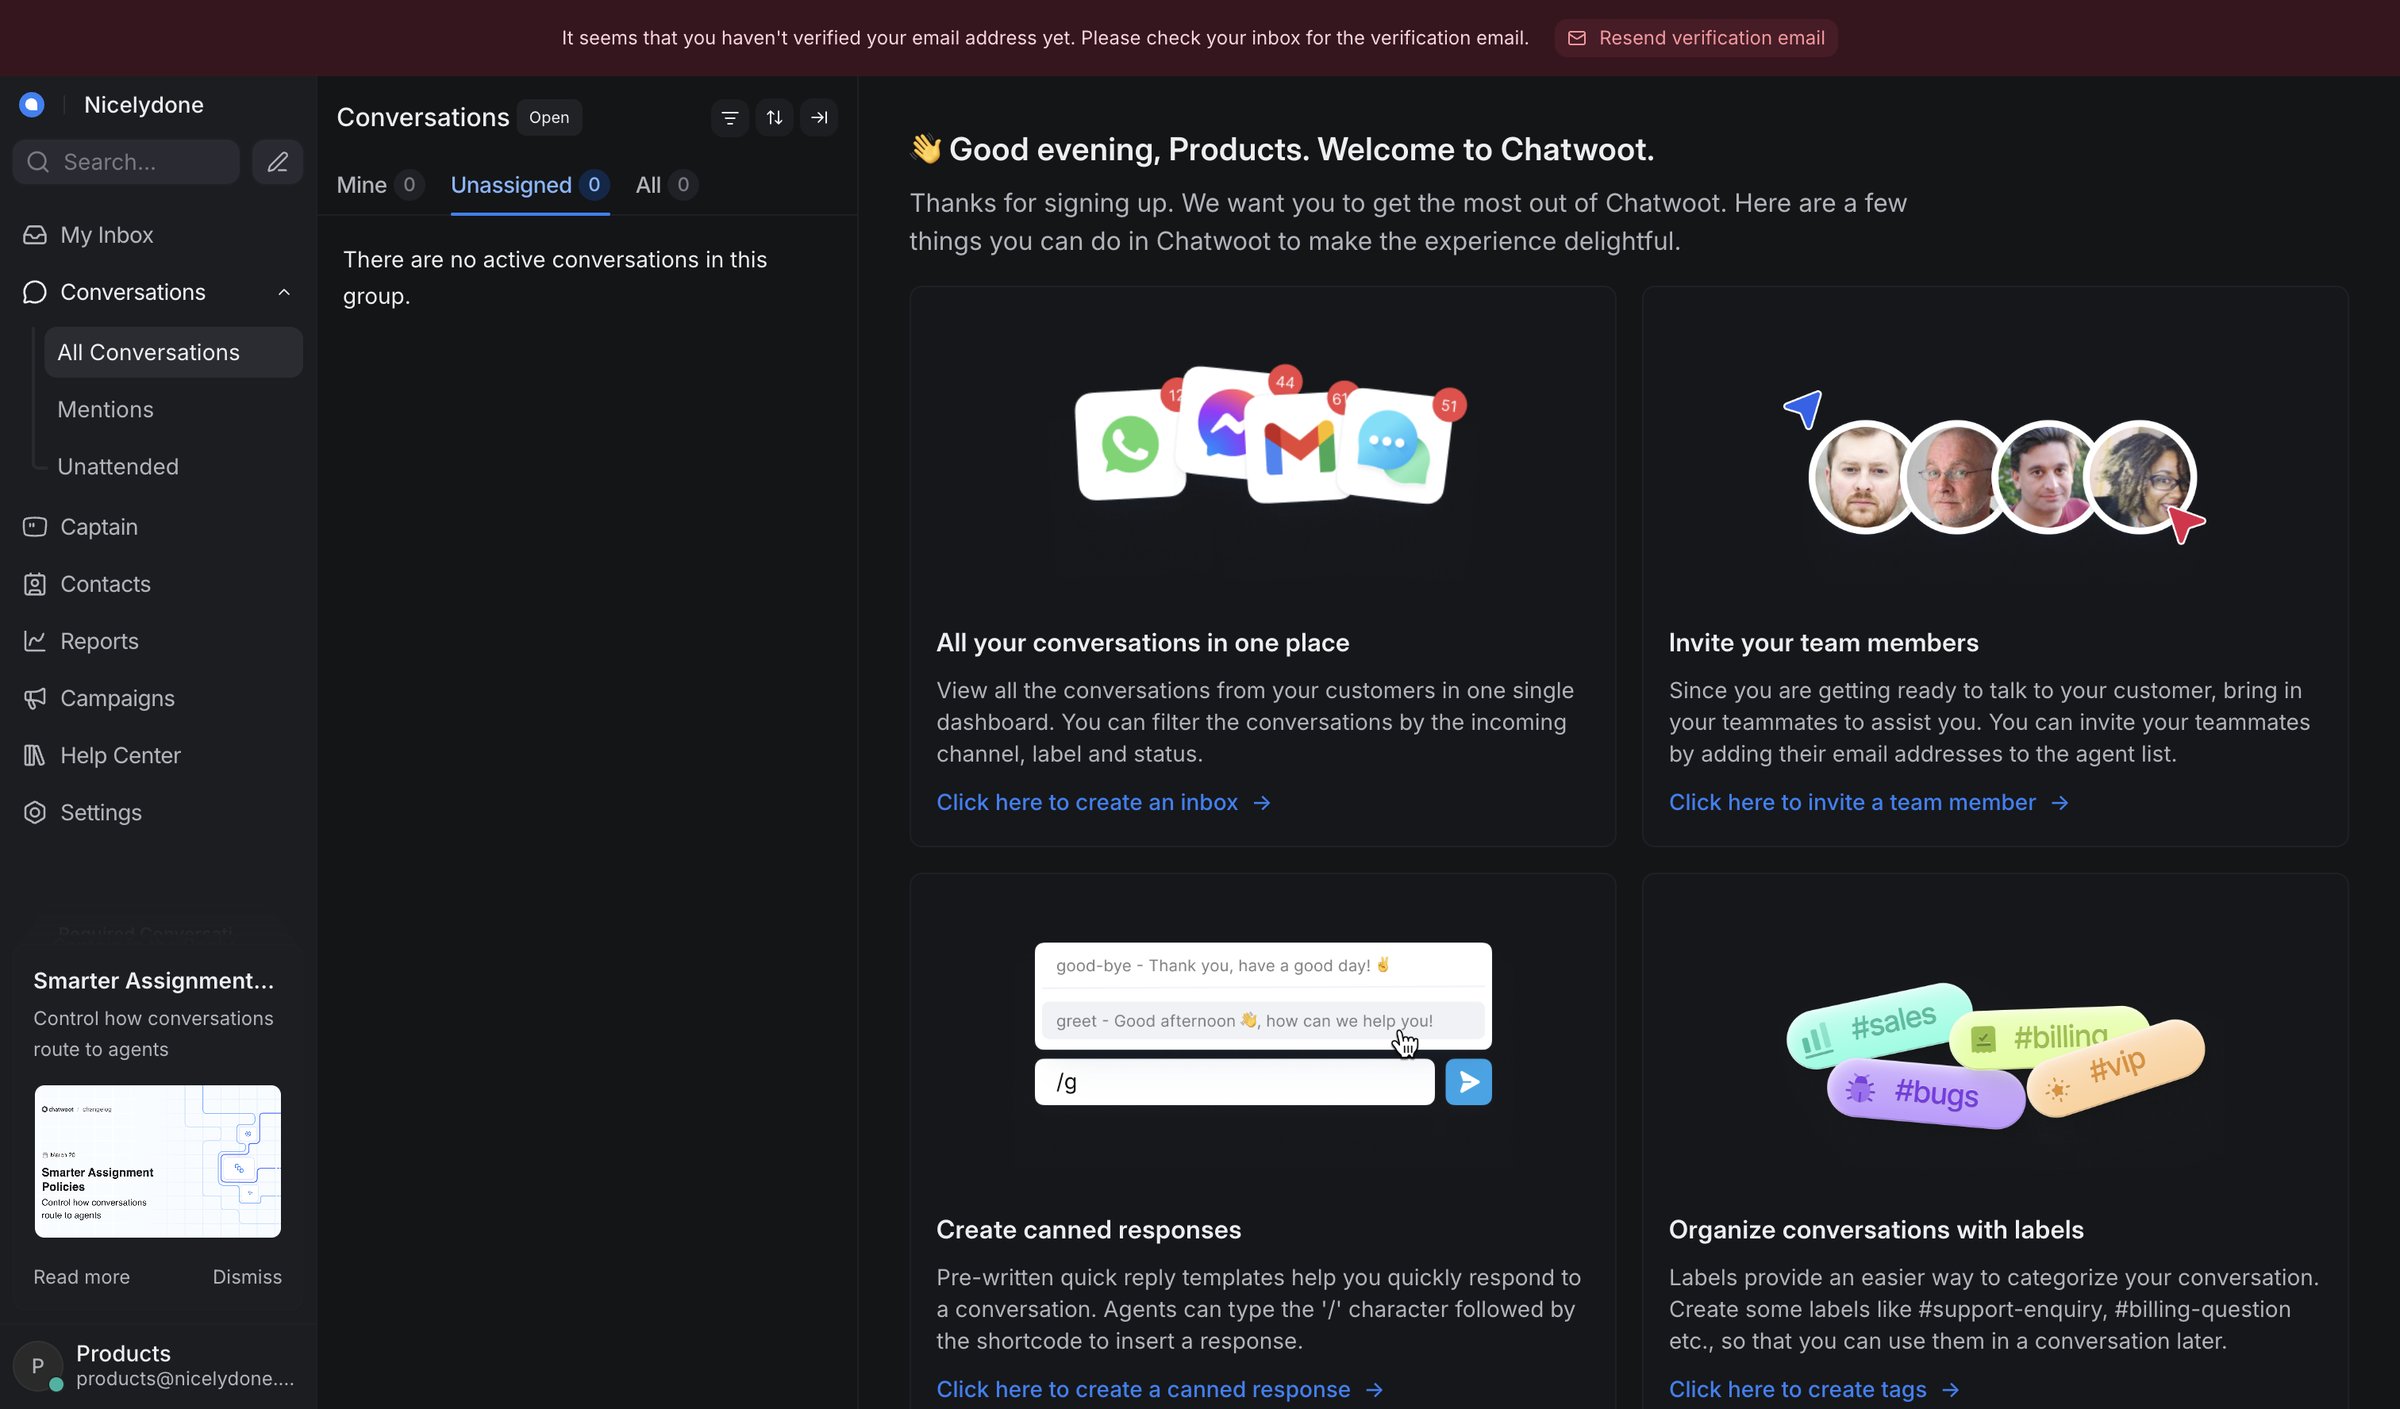Image resolution: width=2400 pixels, height=1409 pixels.
Task: Navigate to Contacts
Action: click(x=105, y=584)
